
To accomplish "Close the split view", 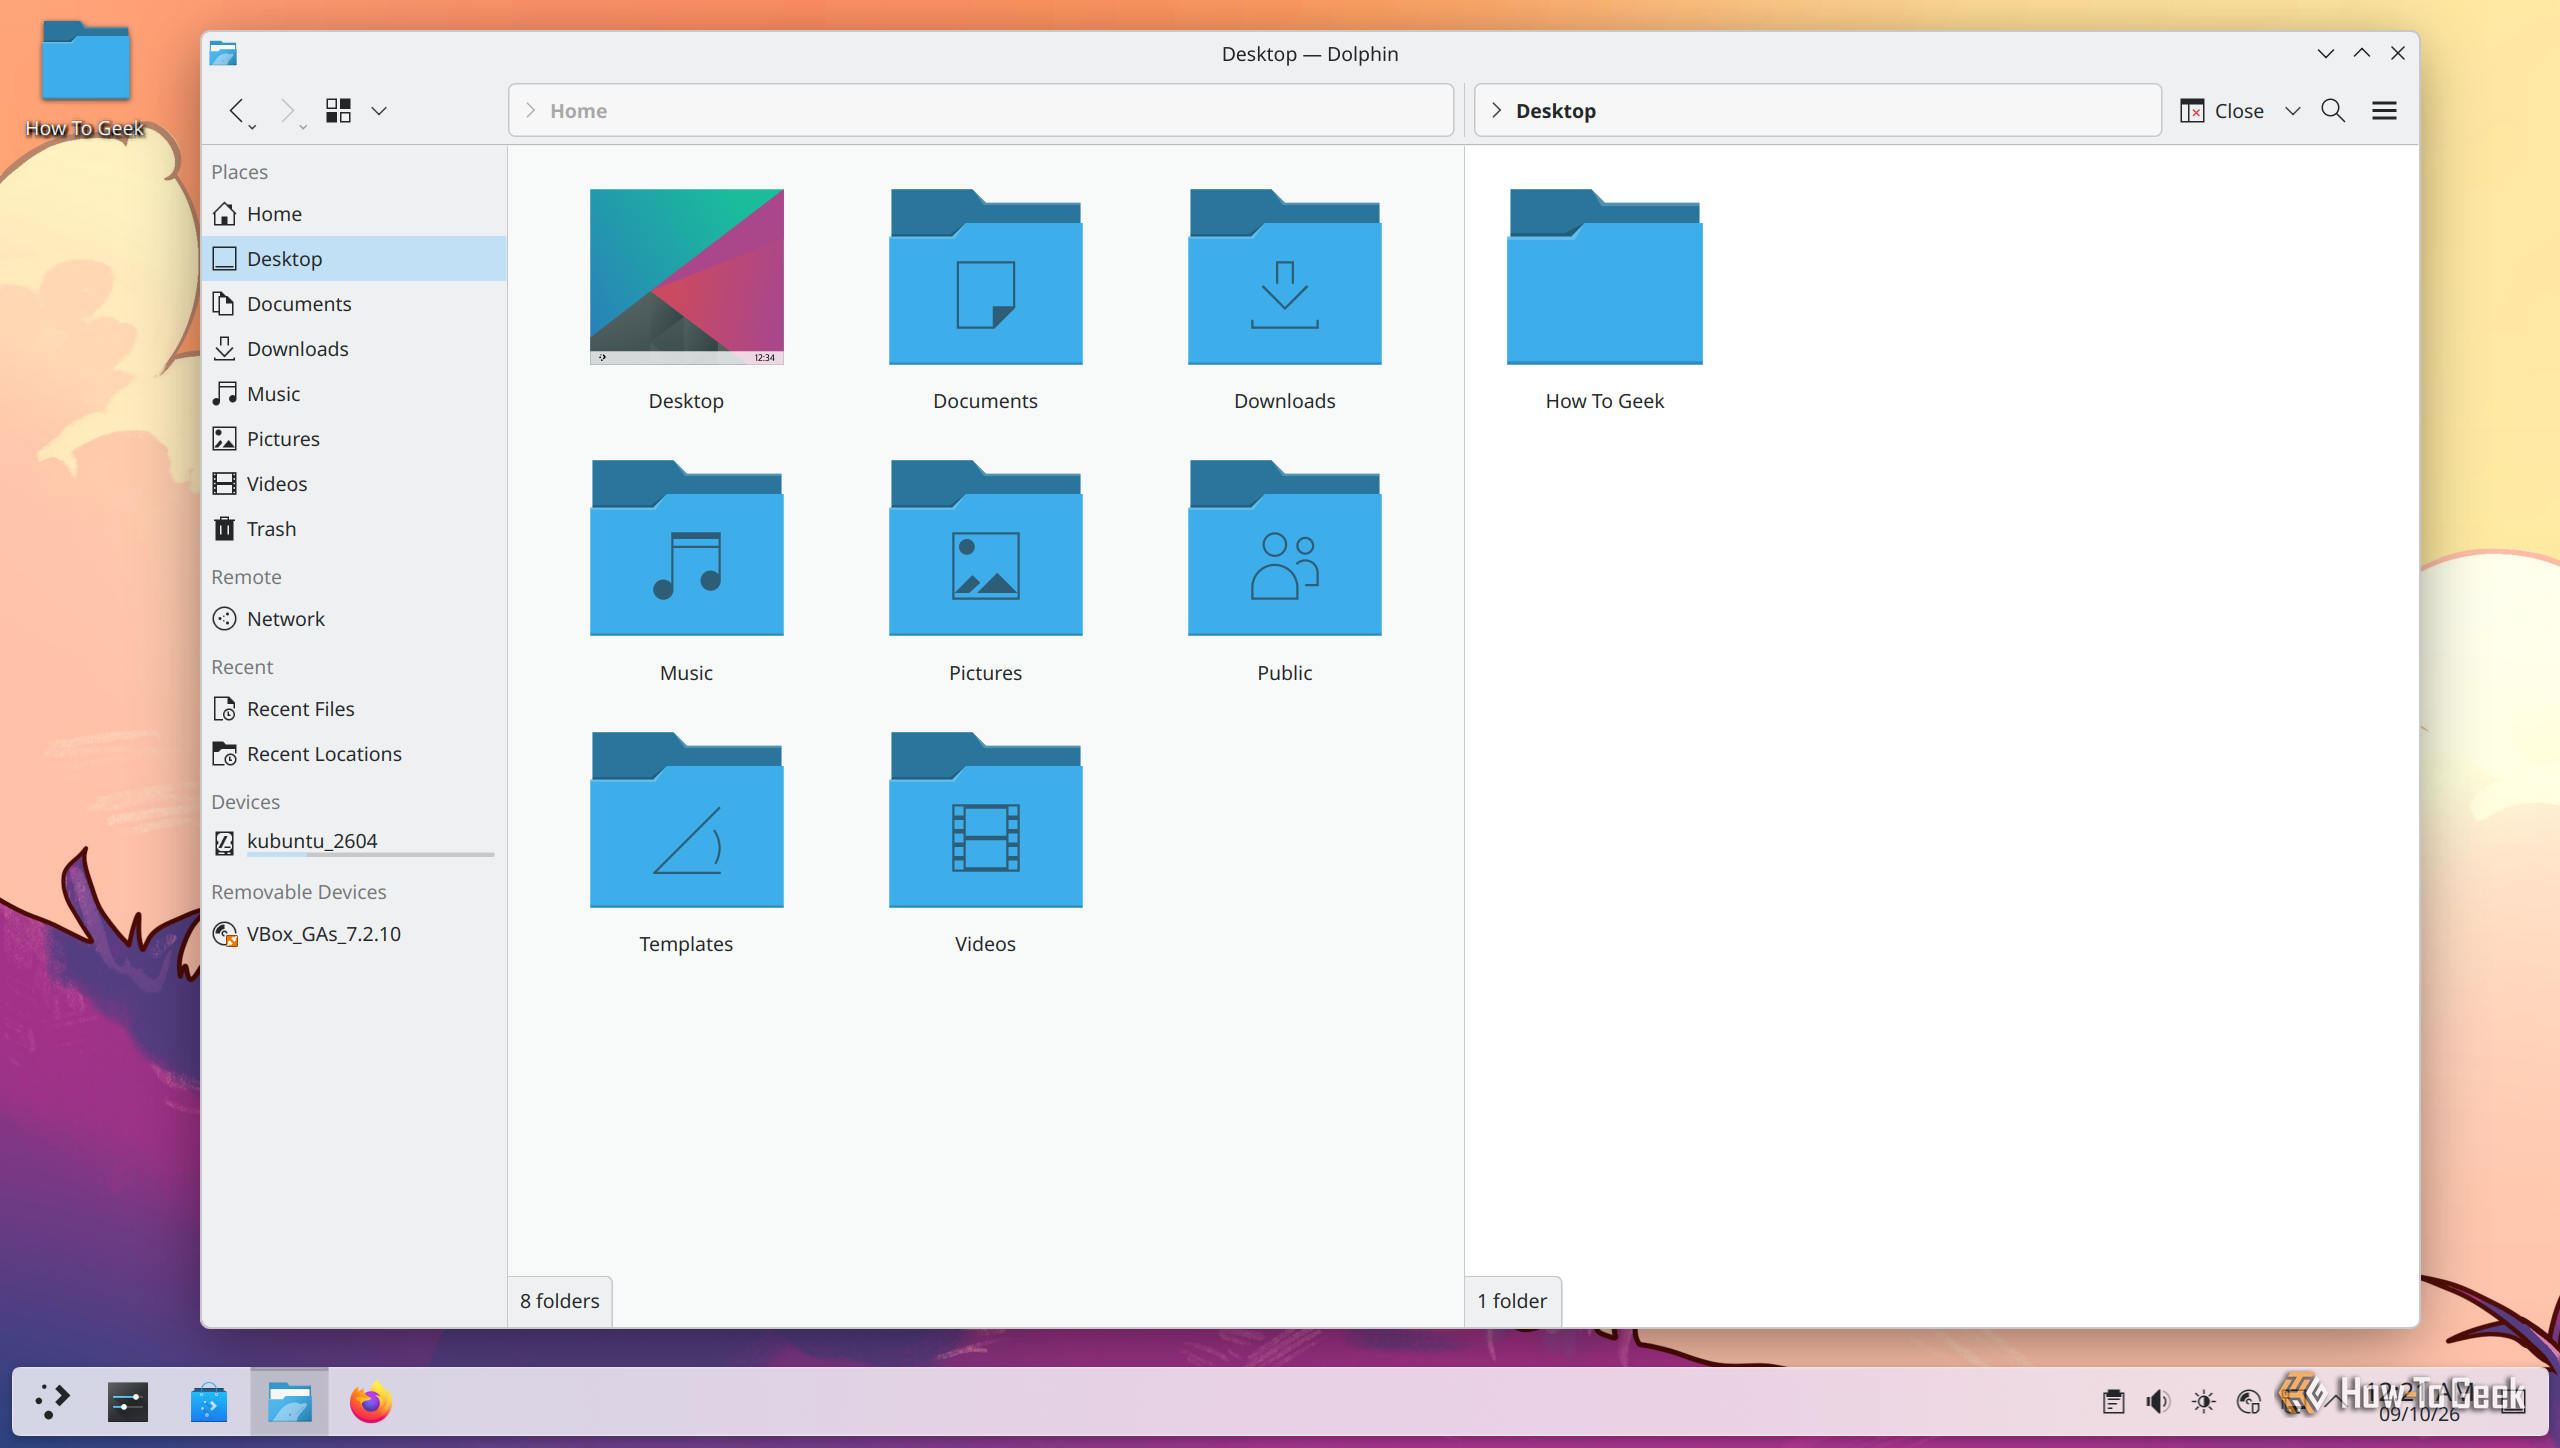I will point(2222,111).
